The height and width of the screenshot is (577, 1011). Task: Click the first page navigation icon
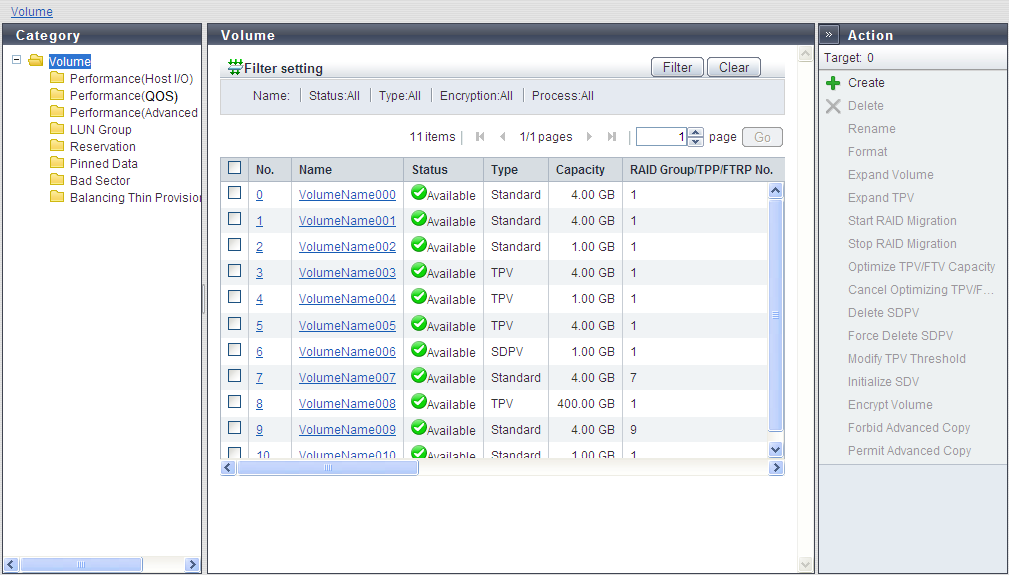tap(480, 137)
